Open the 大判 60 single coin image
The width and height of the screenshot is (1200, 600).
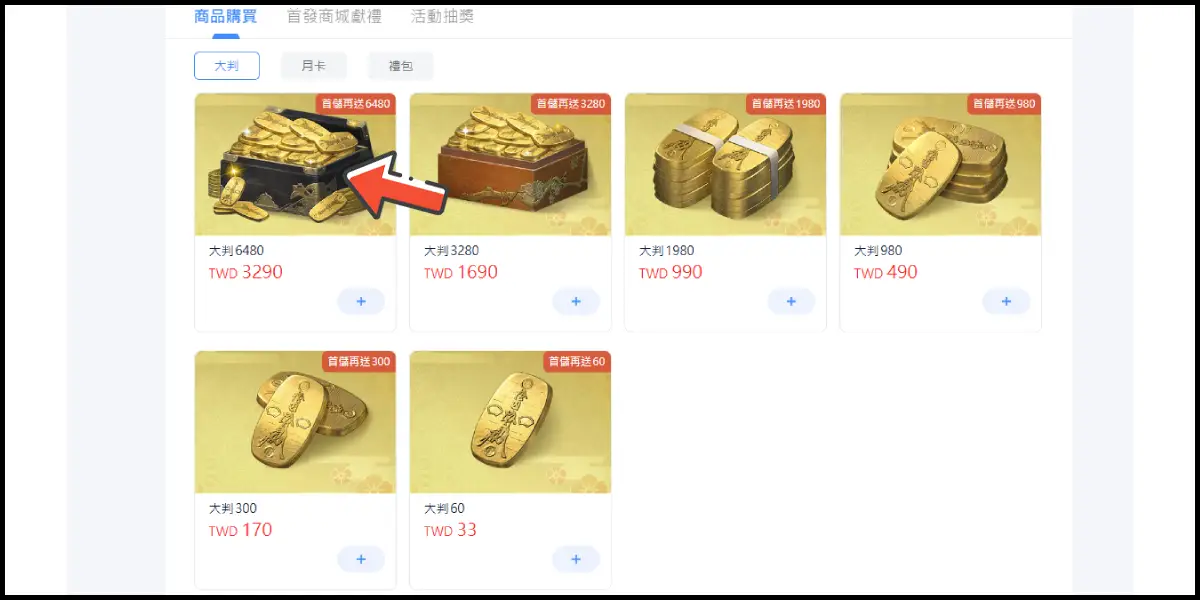pos(510,422)
